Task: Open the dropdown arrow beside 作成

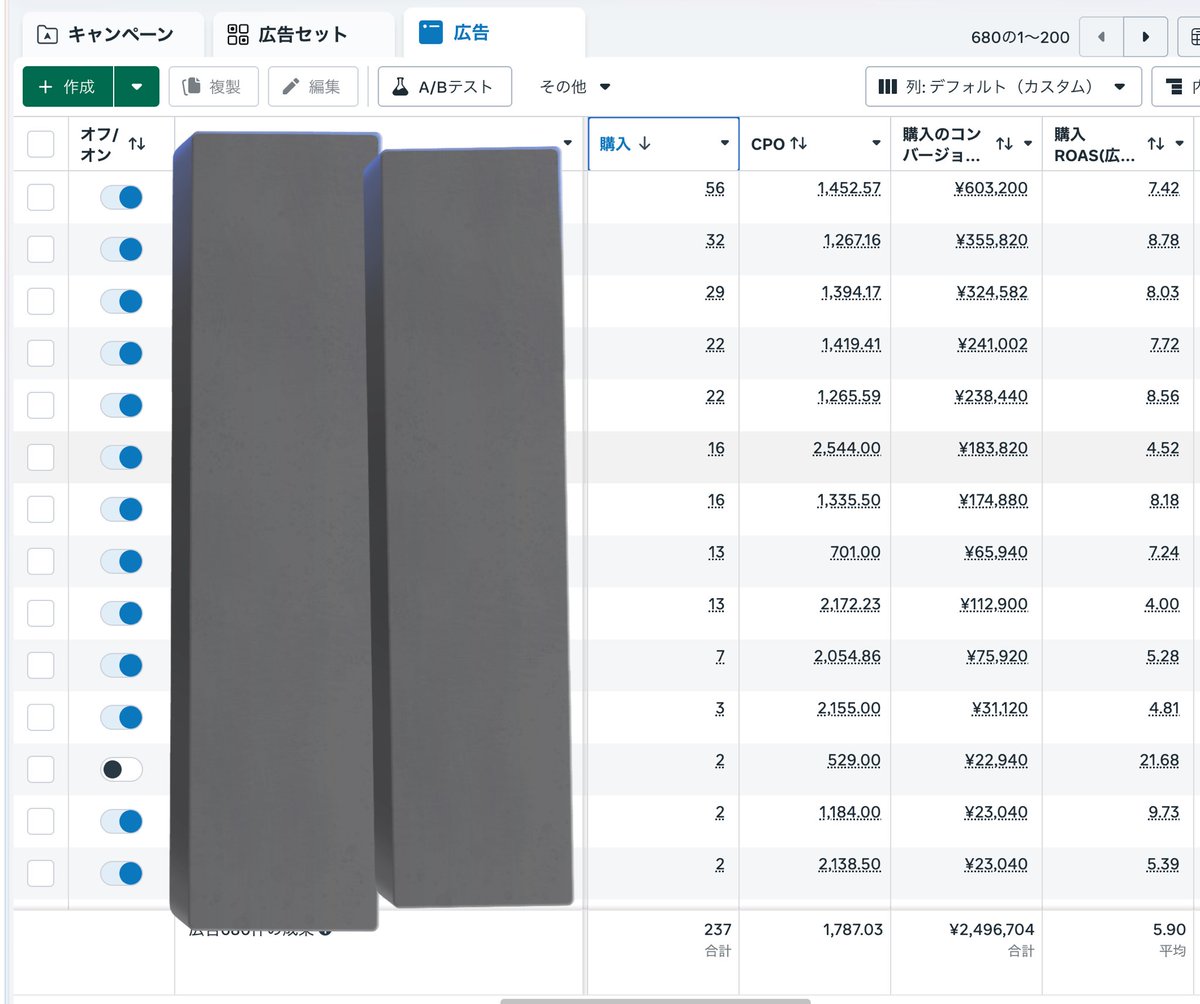Action: [137, 86]
